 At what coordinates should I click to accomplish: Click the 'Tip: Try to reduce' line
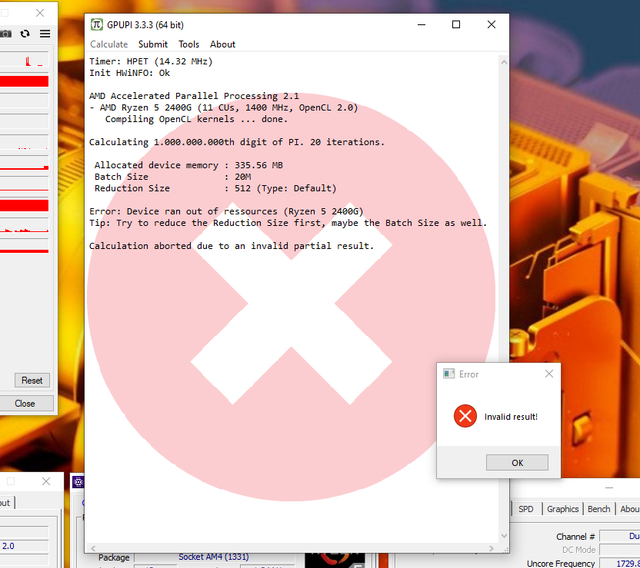288,223
